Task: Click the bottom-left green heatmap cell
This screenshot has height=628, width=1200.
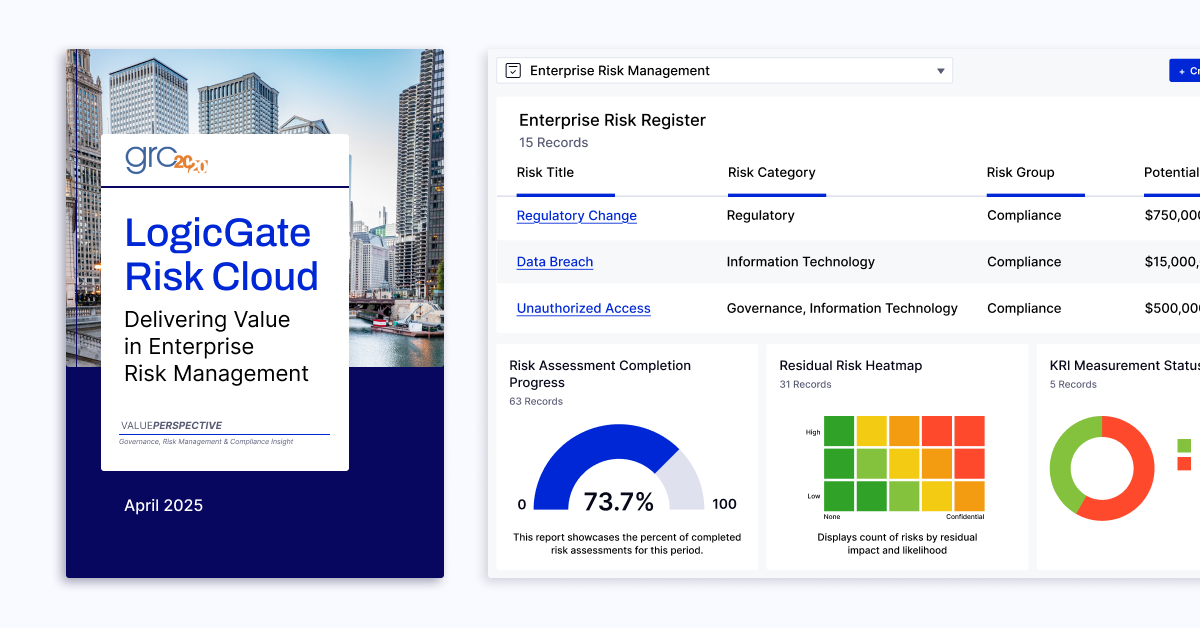Action: click(839, 496)
